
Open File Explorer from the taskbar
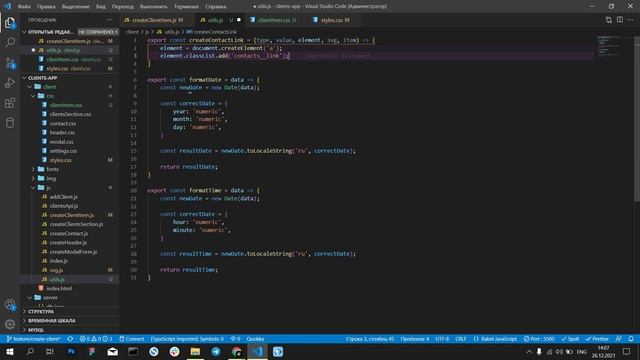(x=195, y=351)
